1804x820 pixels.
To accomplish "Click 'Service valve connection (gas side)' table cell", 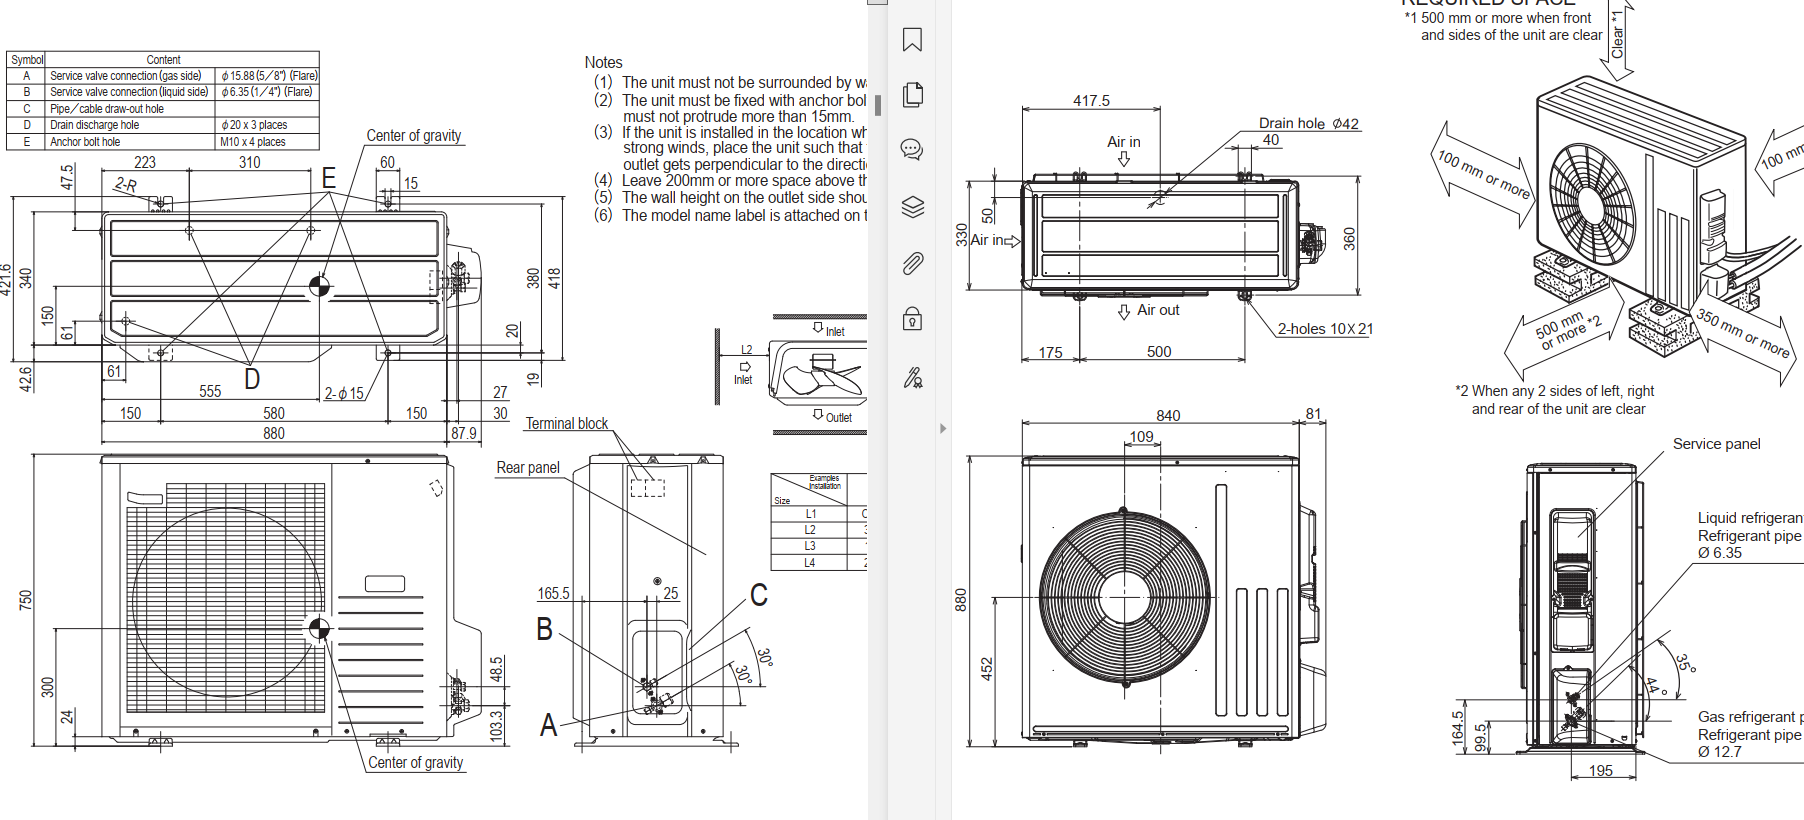I will coord(130,76).
